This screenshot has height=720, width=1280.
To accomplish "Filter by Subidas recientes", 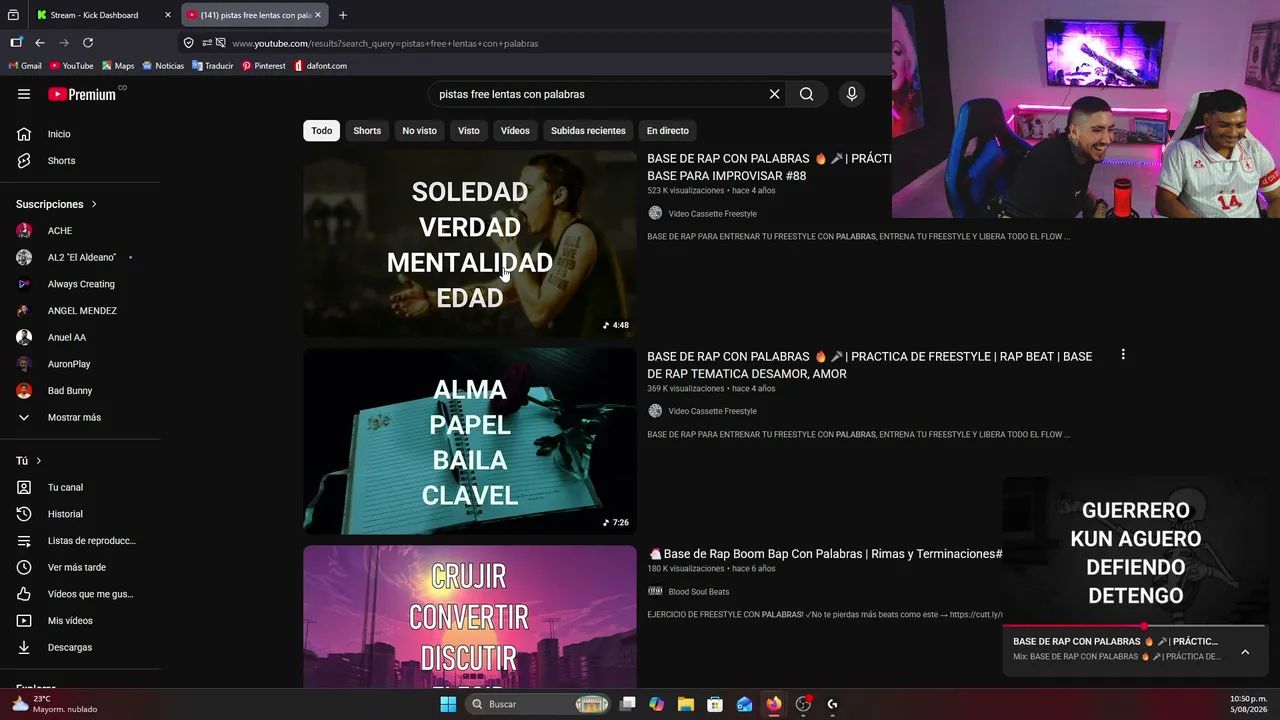I will point(588,131).
